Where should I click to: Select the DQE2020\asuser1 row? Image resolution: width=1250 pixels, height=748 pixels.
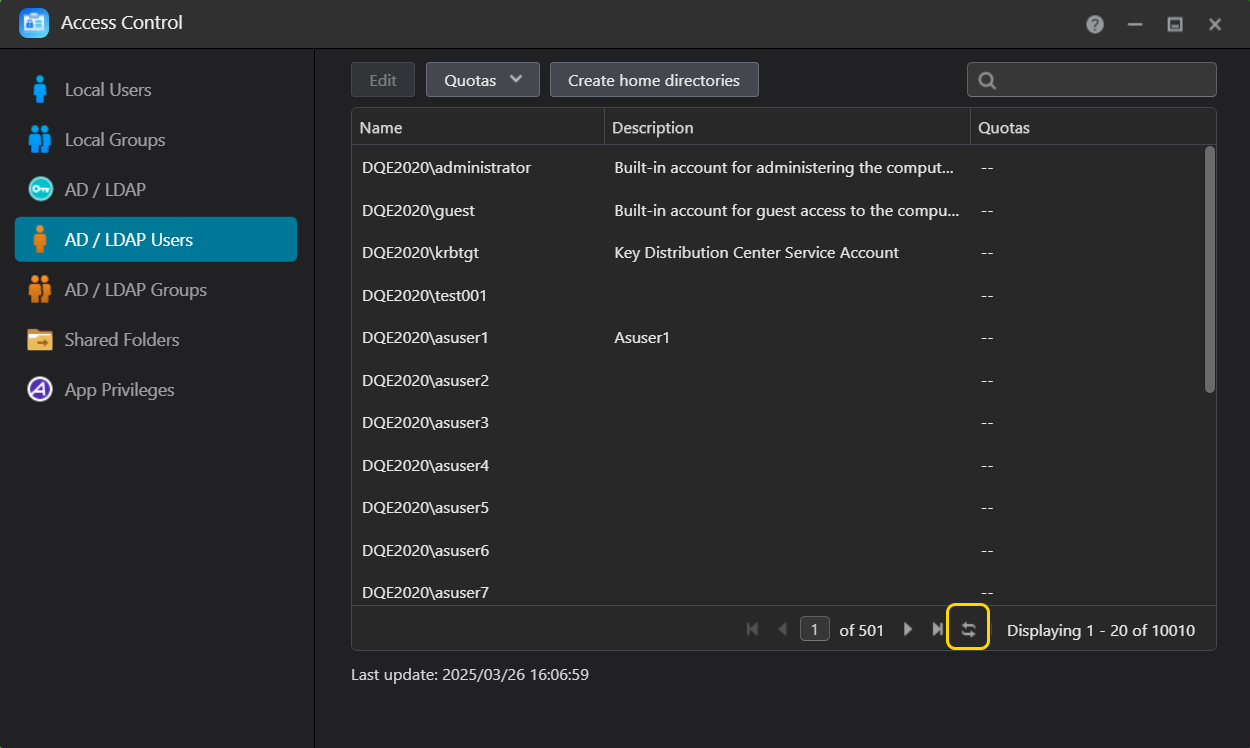coord(778,338)
